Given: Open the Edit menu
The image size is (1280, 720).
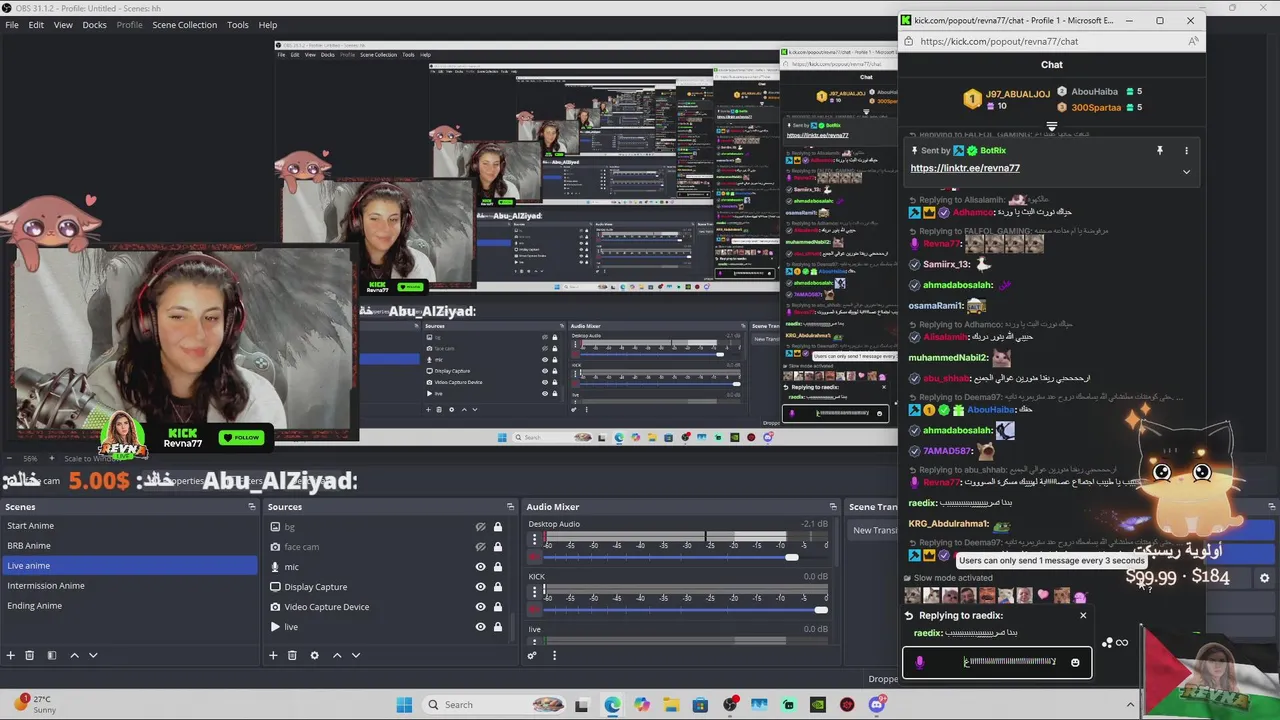Looking at the screenshot, I should [36, 25].
